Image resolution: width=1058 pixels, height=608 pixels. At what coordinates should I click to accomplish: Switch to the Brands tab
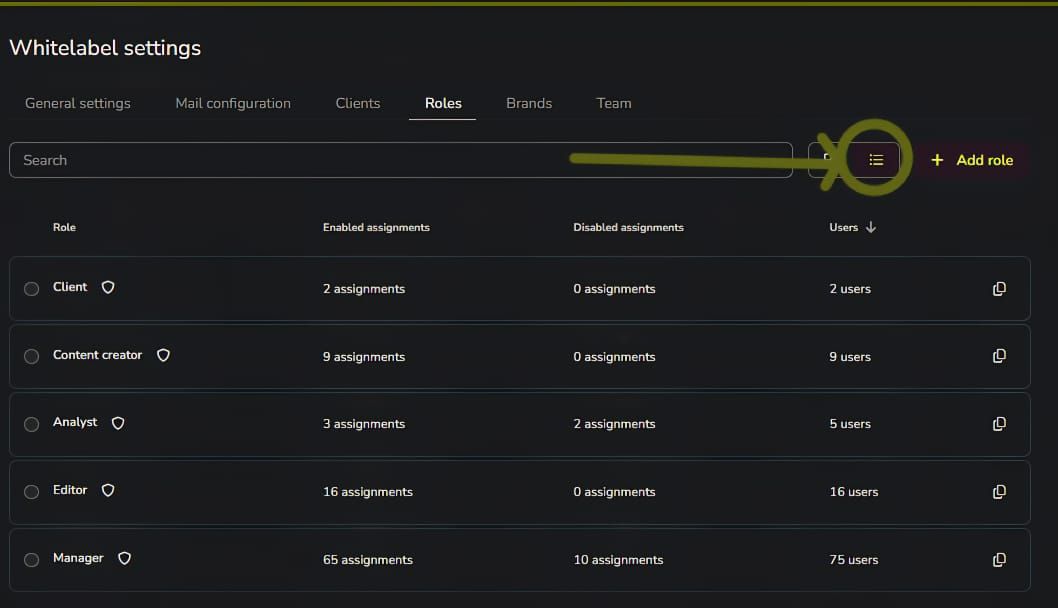(529, 103)
